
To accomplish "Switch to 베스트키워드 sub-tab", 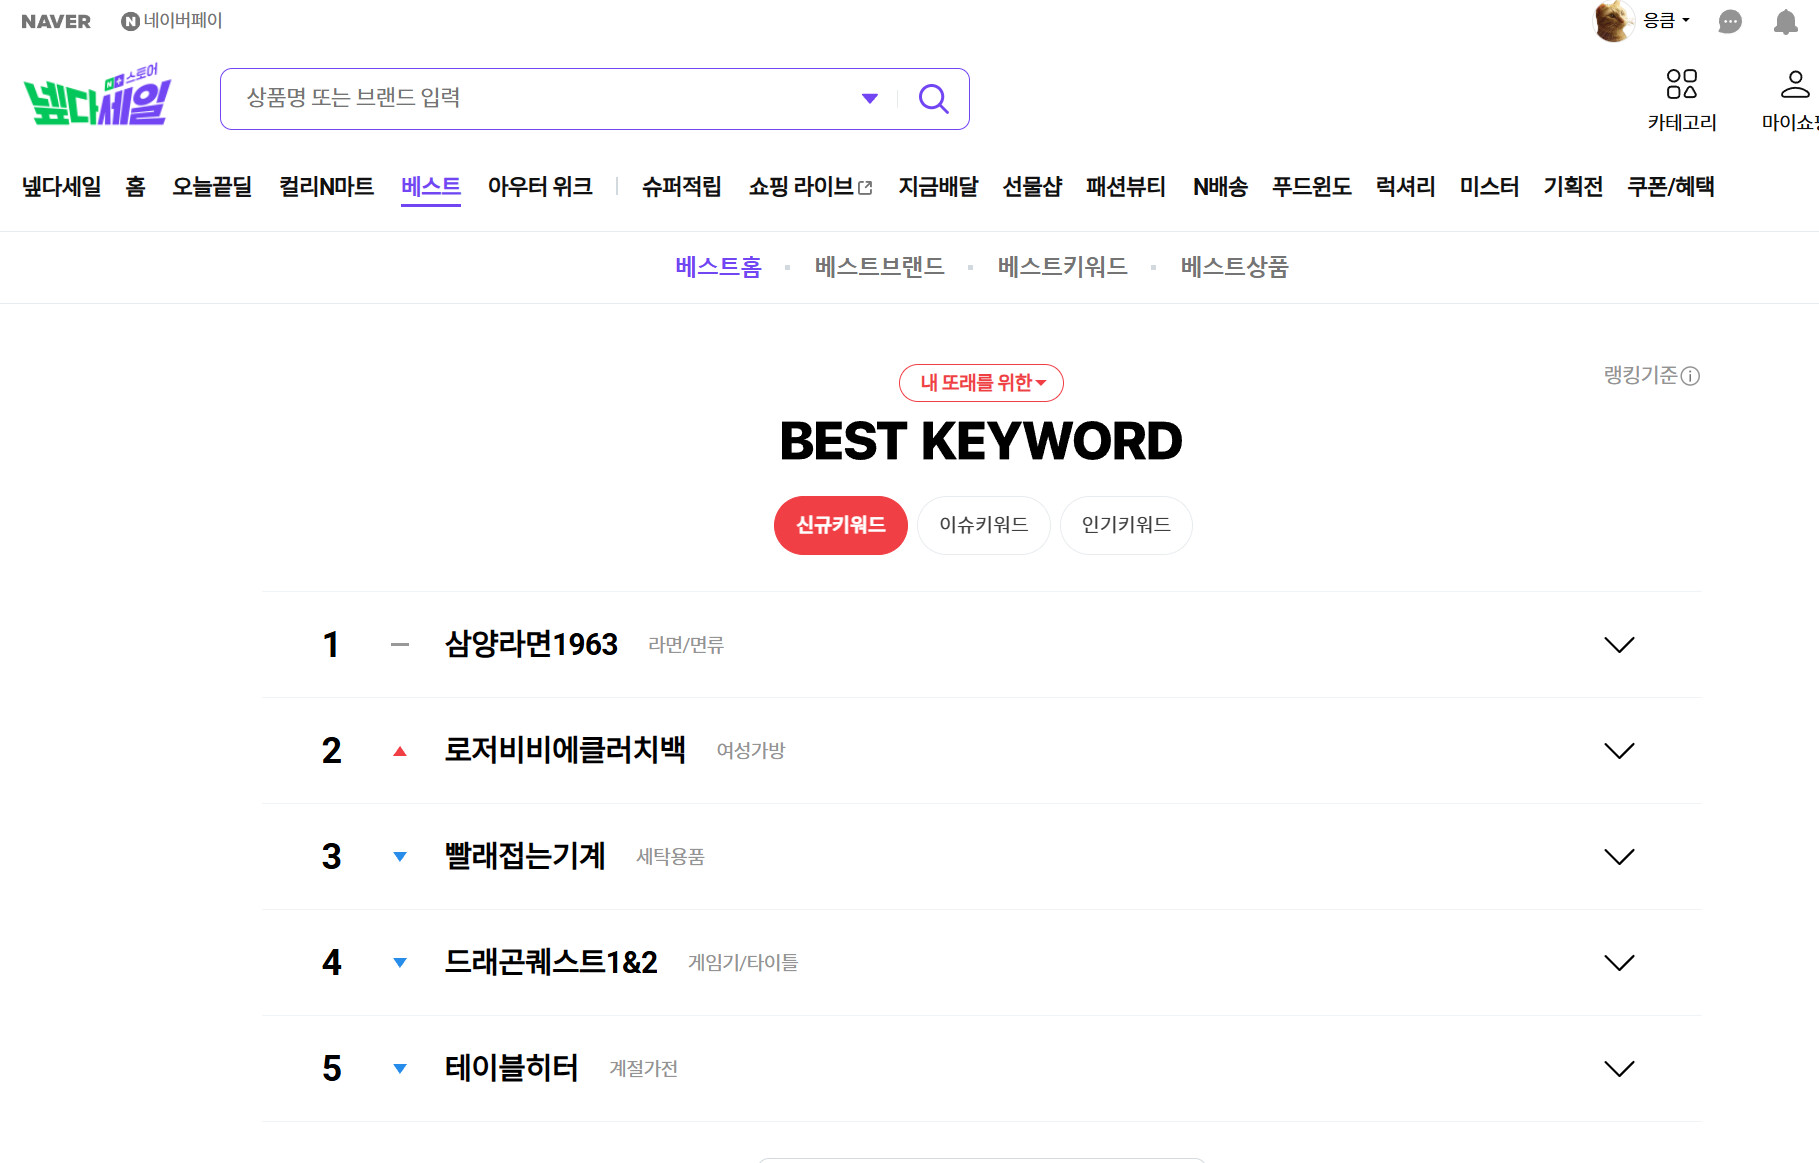I will point(1063,267).
